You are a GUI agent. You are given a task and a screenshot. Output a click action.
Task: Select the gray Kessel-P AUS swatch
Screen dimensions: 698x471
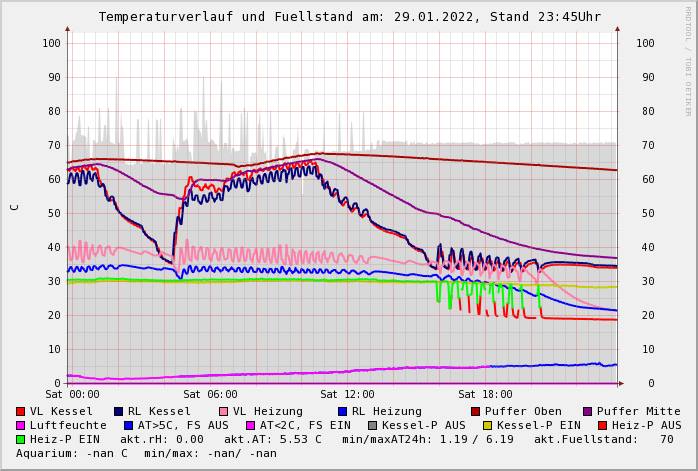tap(372, 426)
